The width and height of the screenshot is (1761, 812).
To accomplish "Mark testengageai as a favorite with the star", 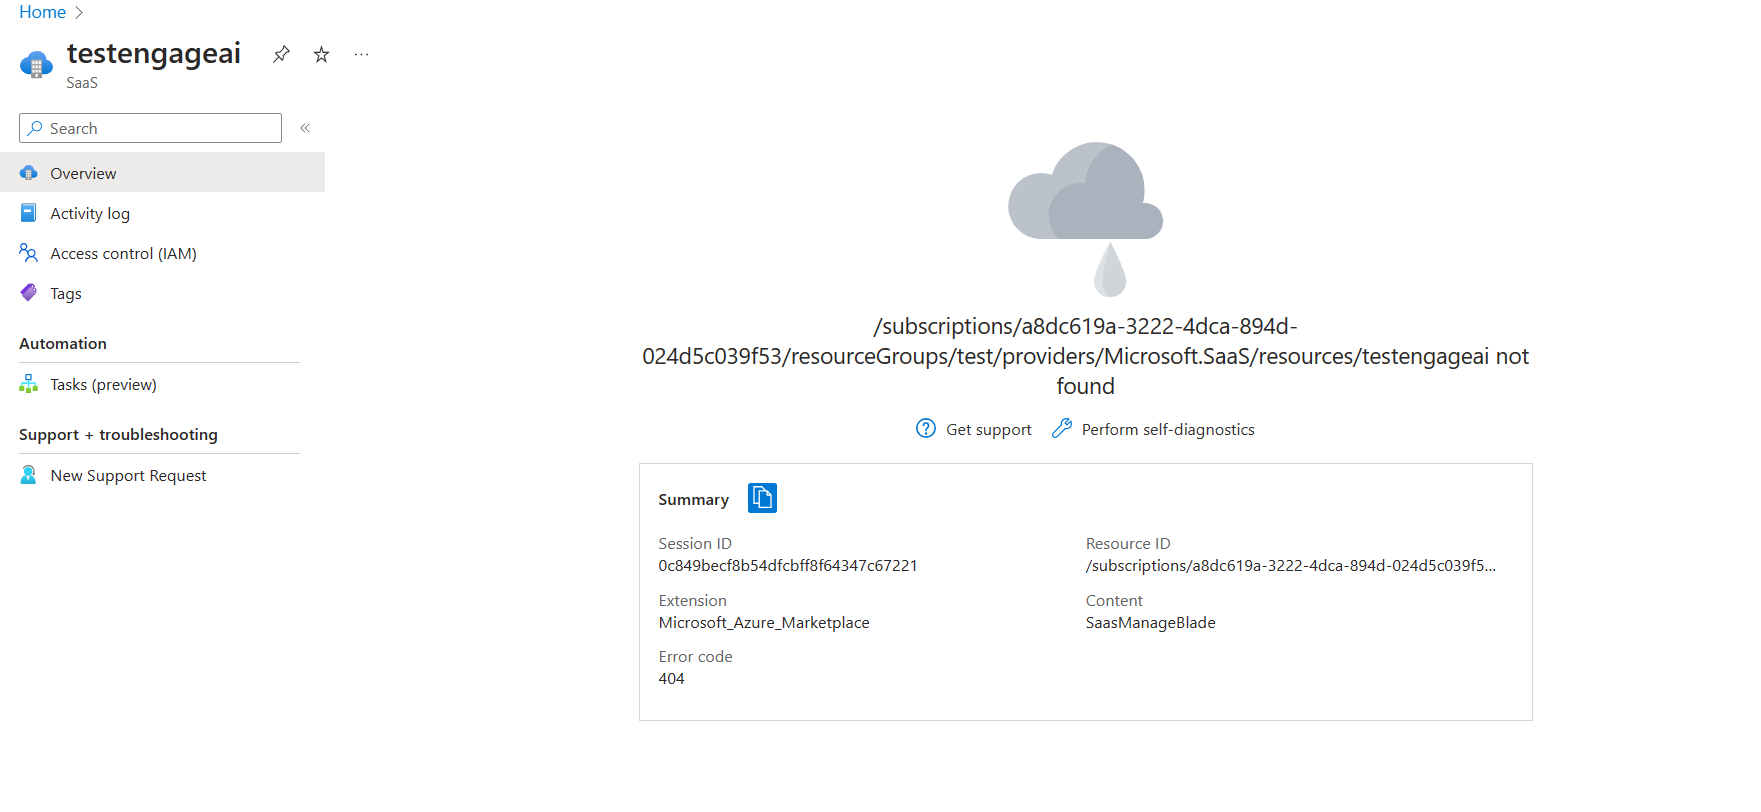I will click(321, 54).
